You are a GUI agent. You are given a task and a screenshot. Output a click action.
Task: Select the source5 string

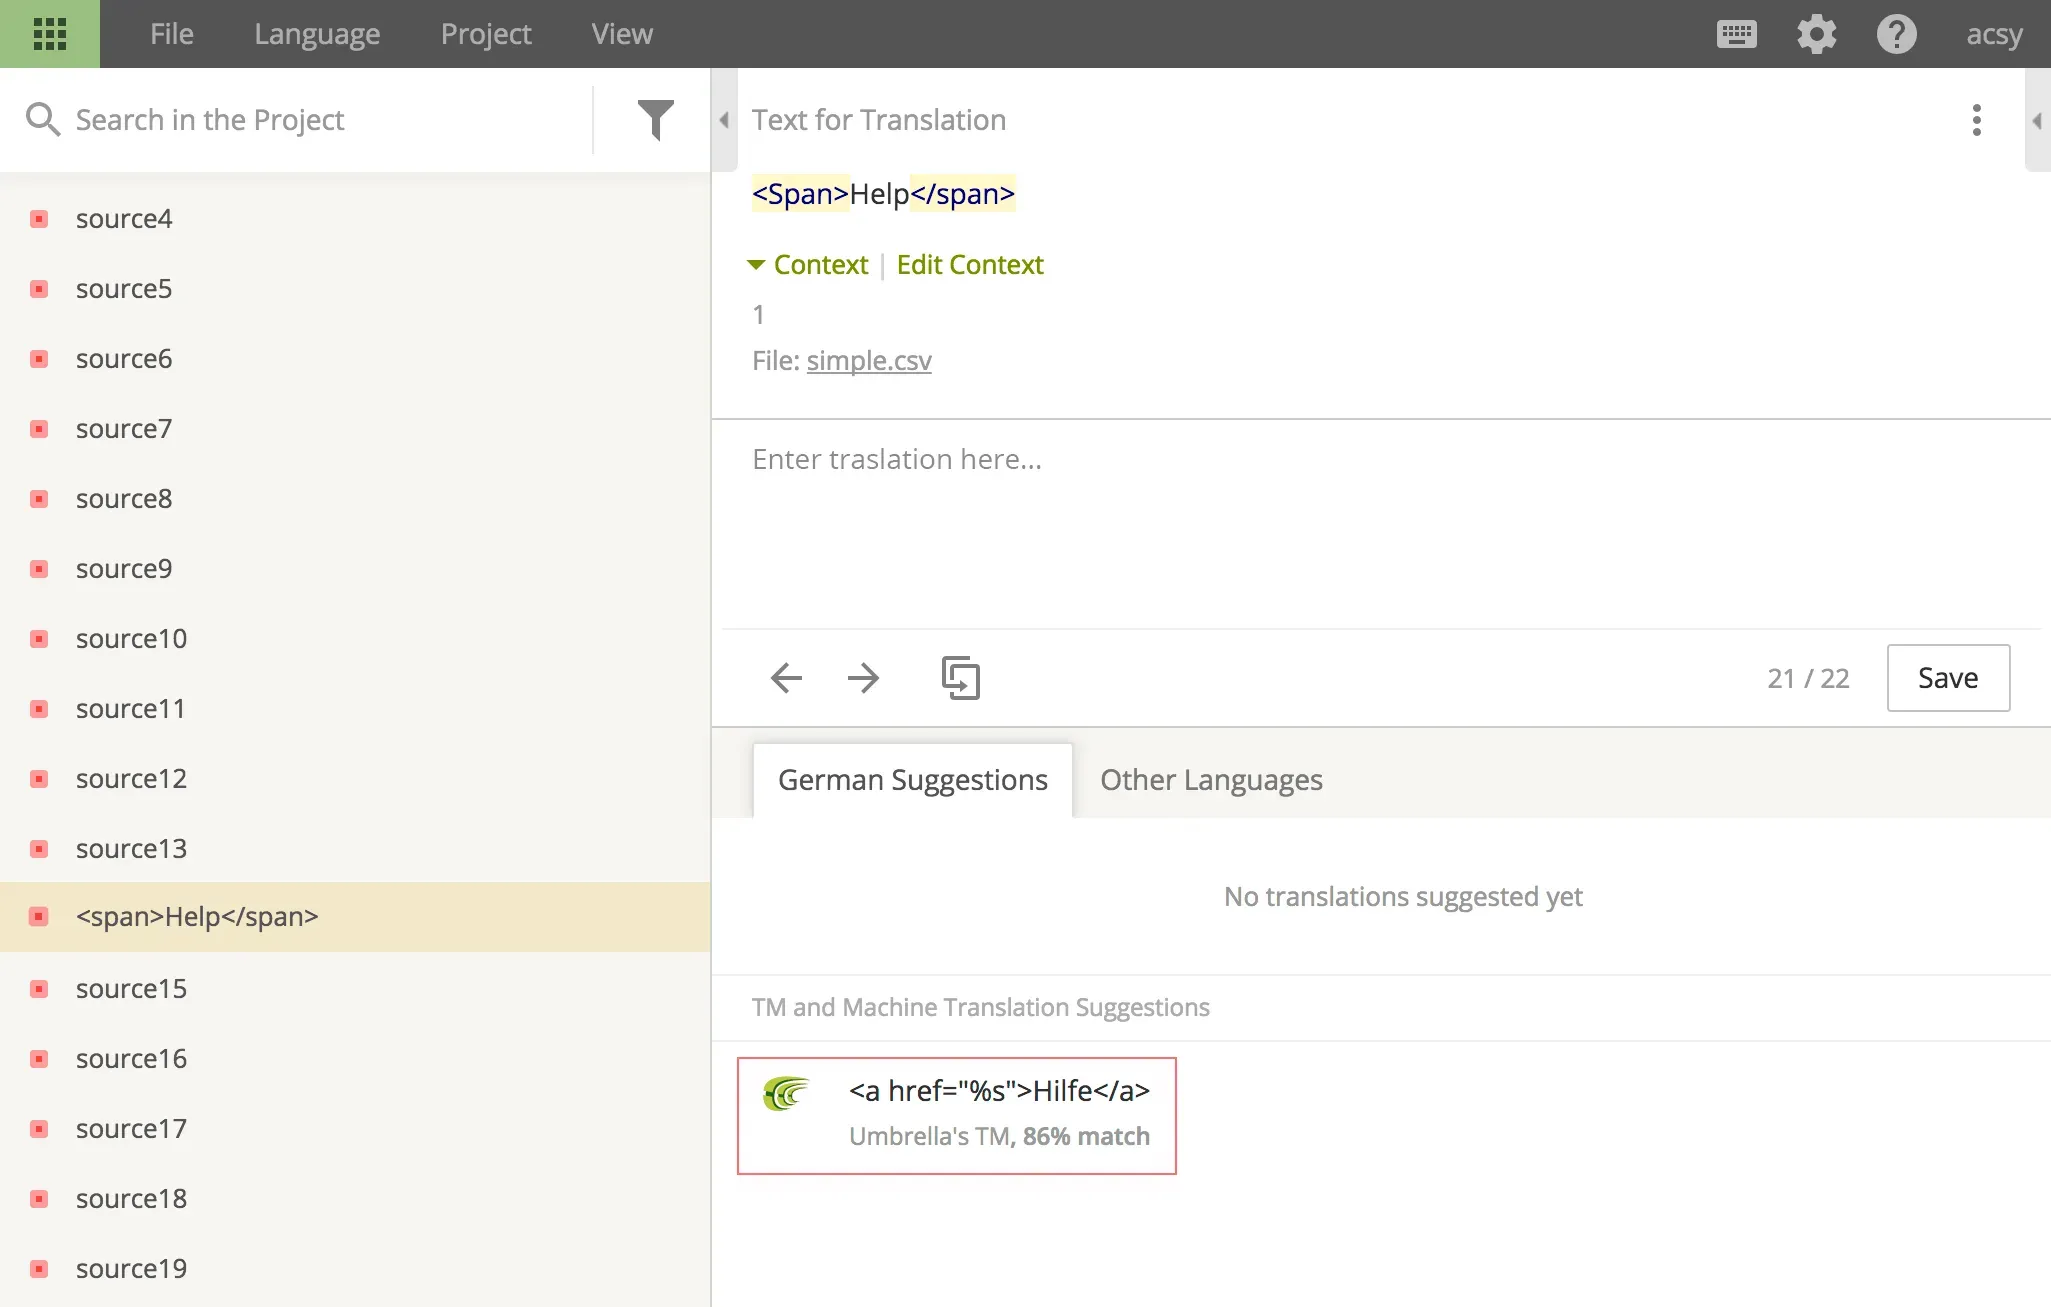(x=355, y=288)
